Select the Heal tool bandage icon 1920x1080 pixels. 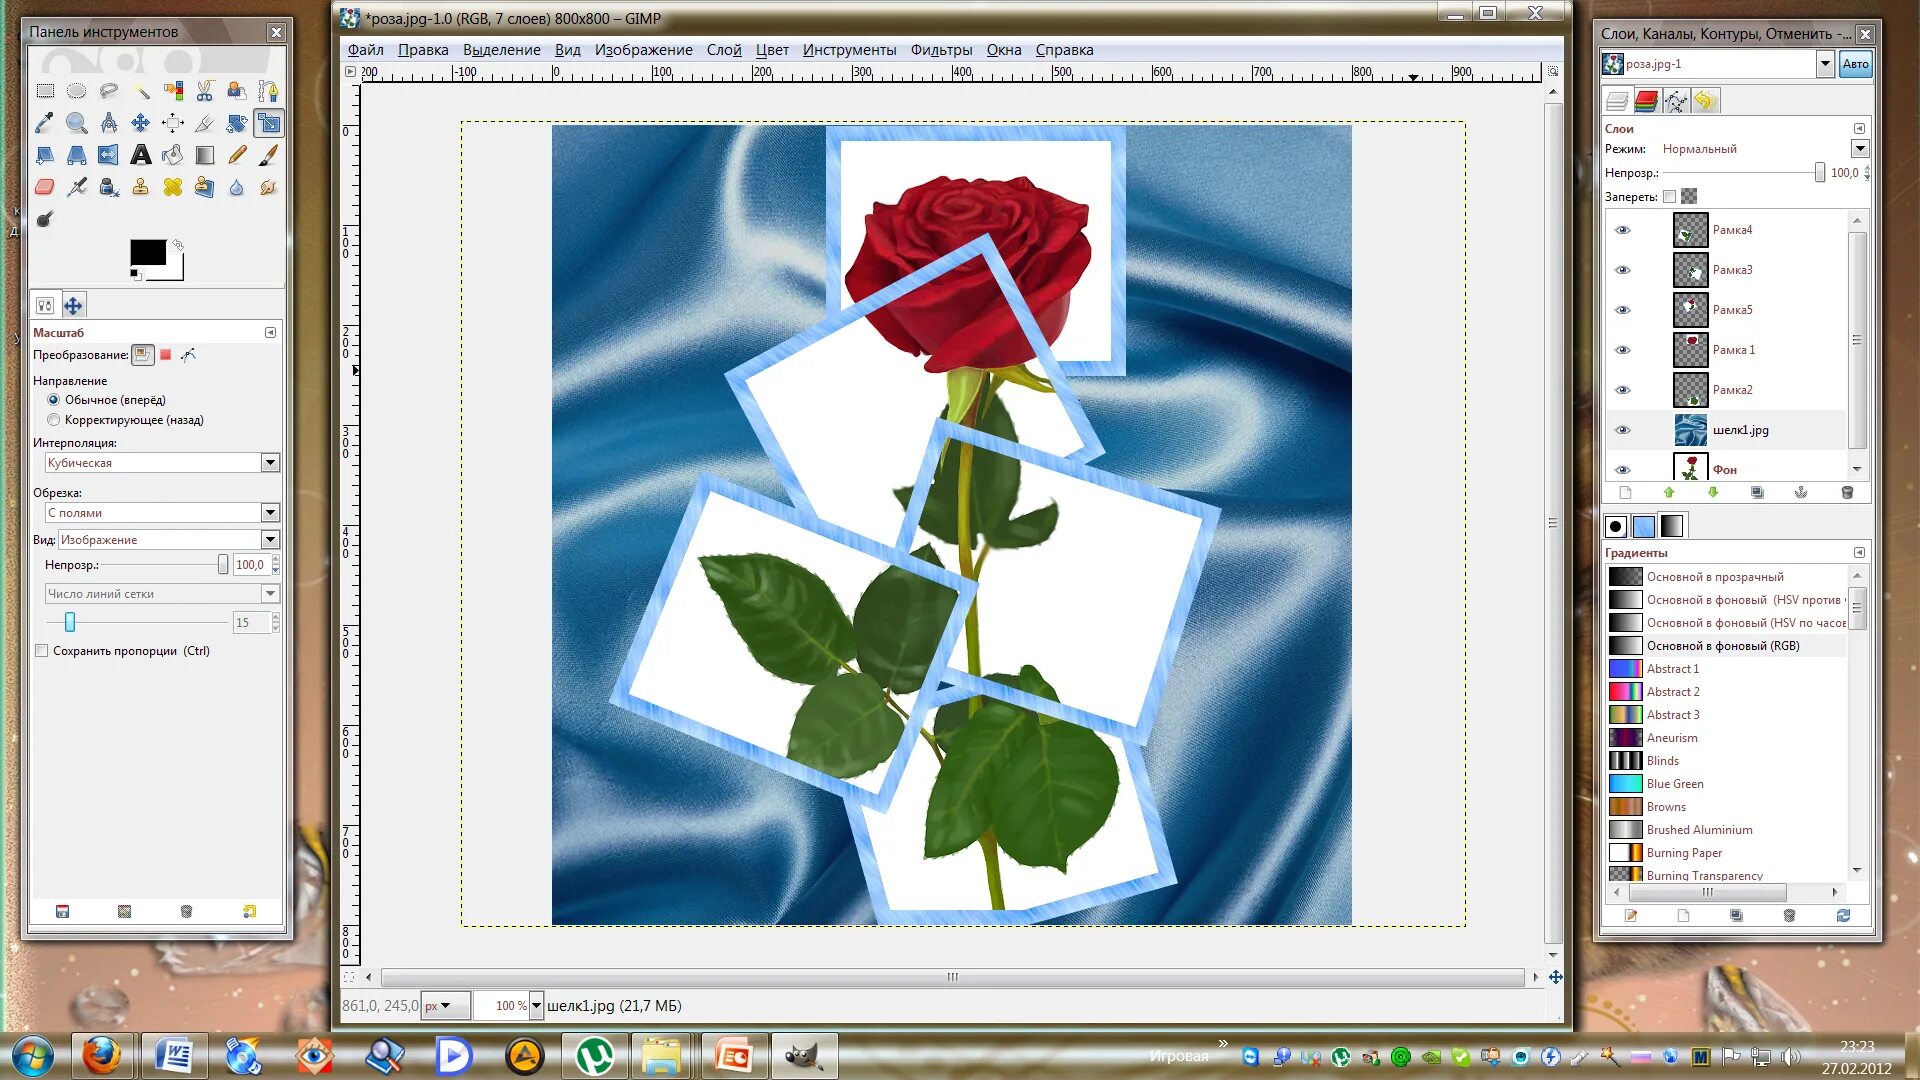click(173, 187)
